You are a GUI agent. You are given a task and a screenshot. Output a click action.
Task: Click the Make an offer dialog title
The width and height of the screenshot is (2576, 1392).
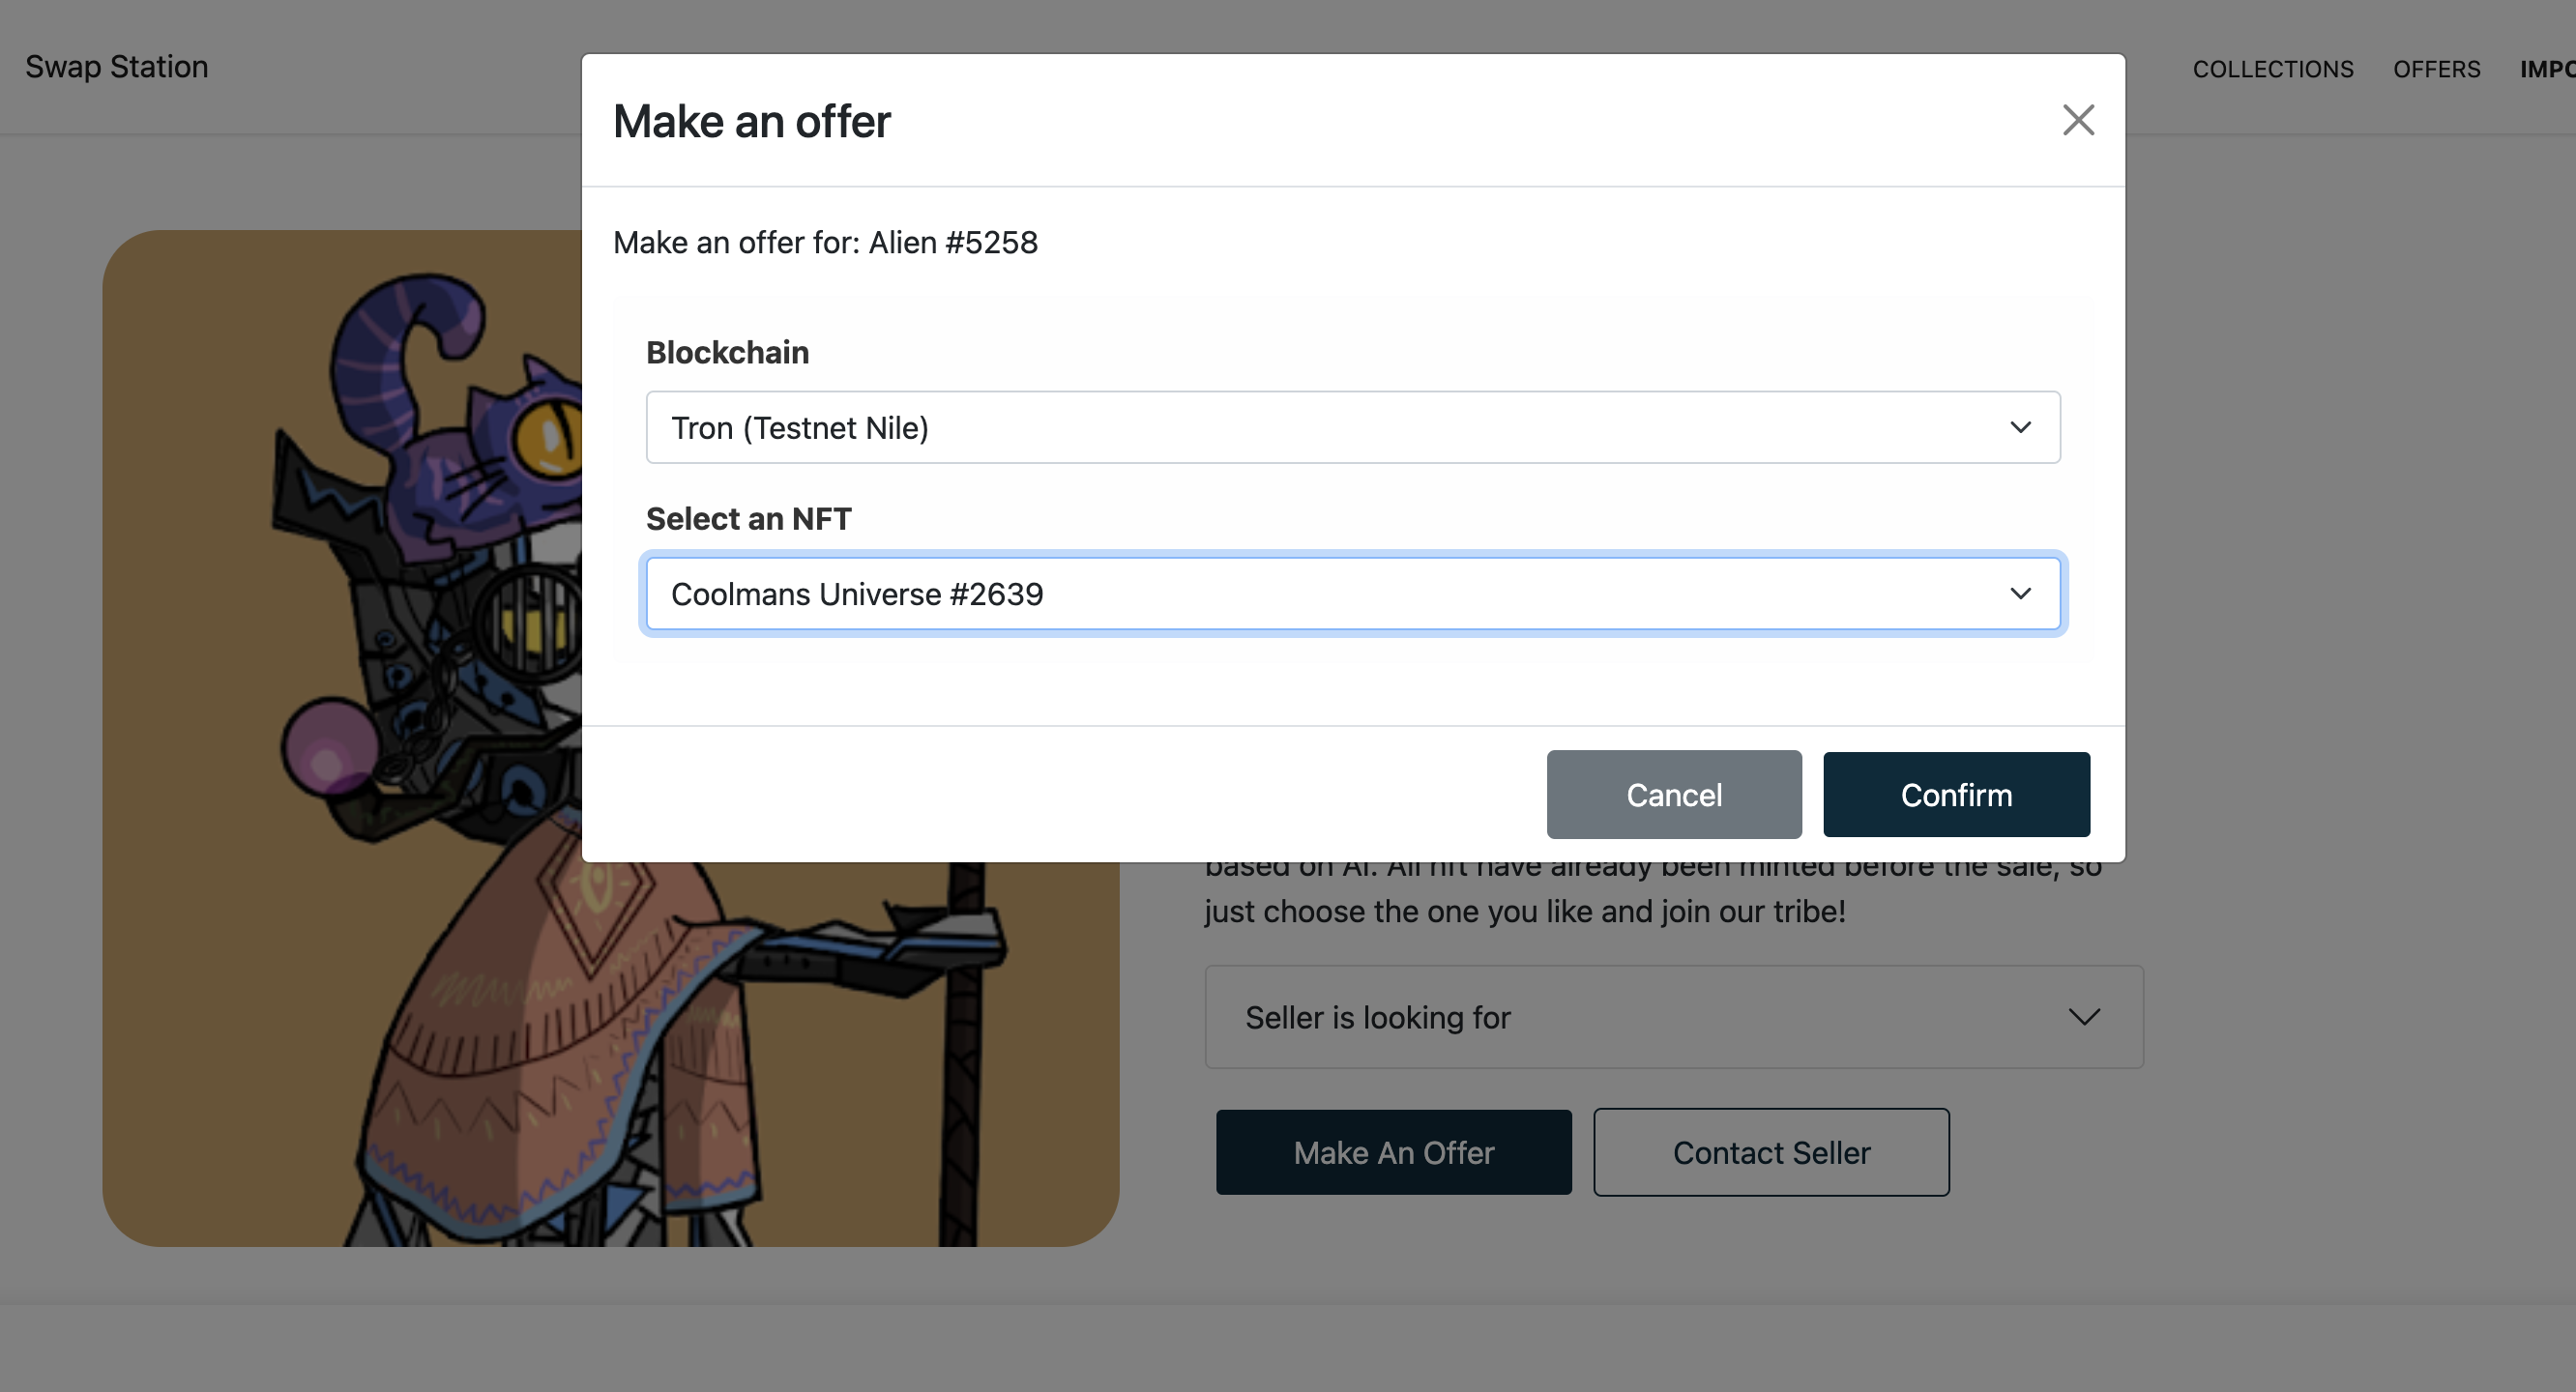(751, 121)
